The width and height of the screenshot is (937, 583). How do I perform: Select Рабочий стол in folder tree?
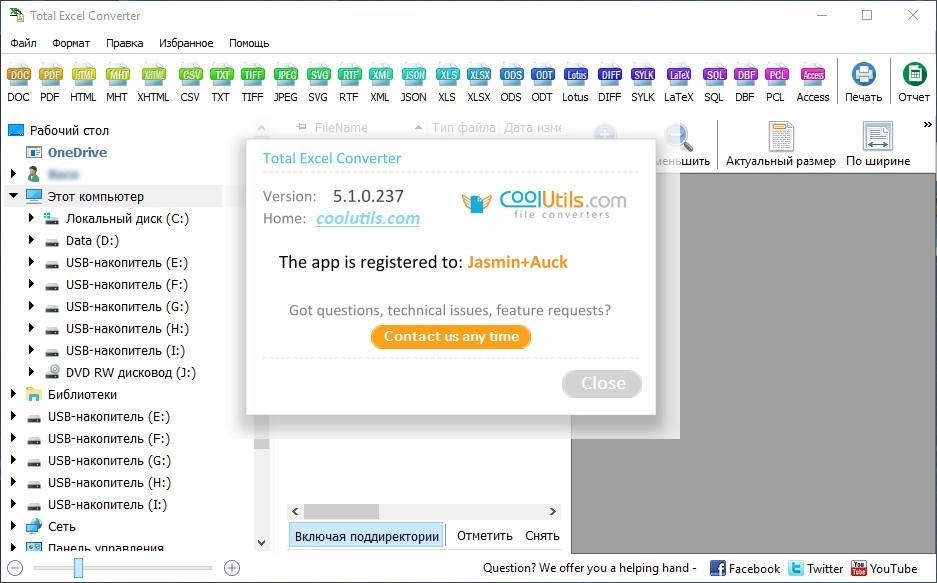point(69,130)
